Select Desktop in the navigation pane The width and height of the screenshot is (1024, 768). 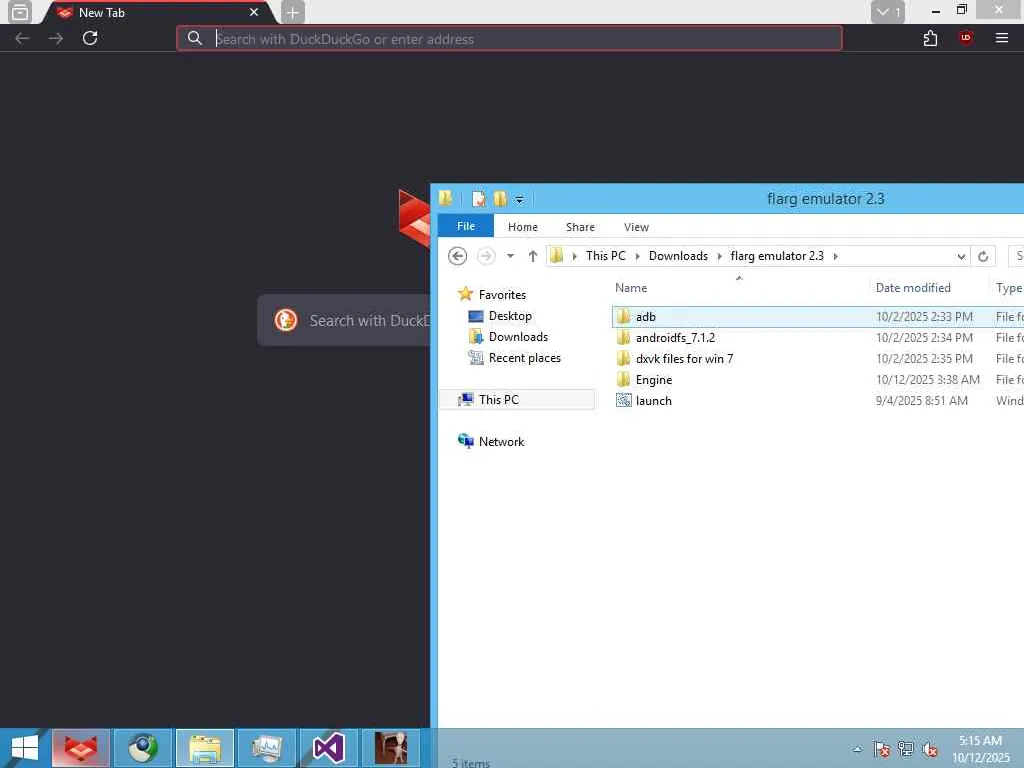[510, 316]
